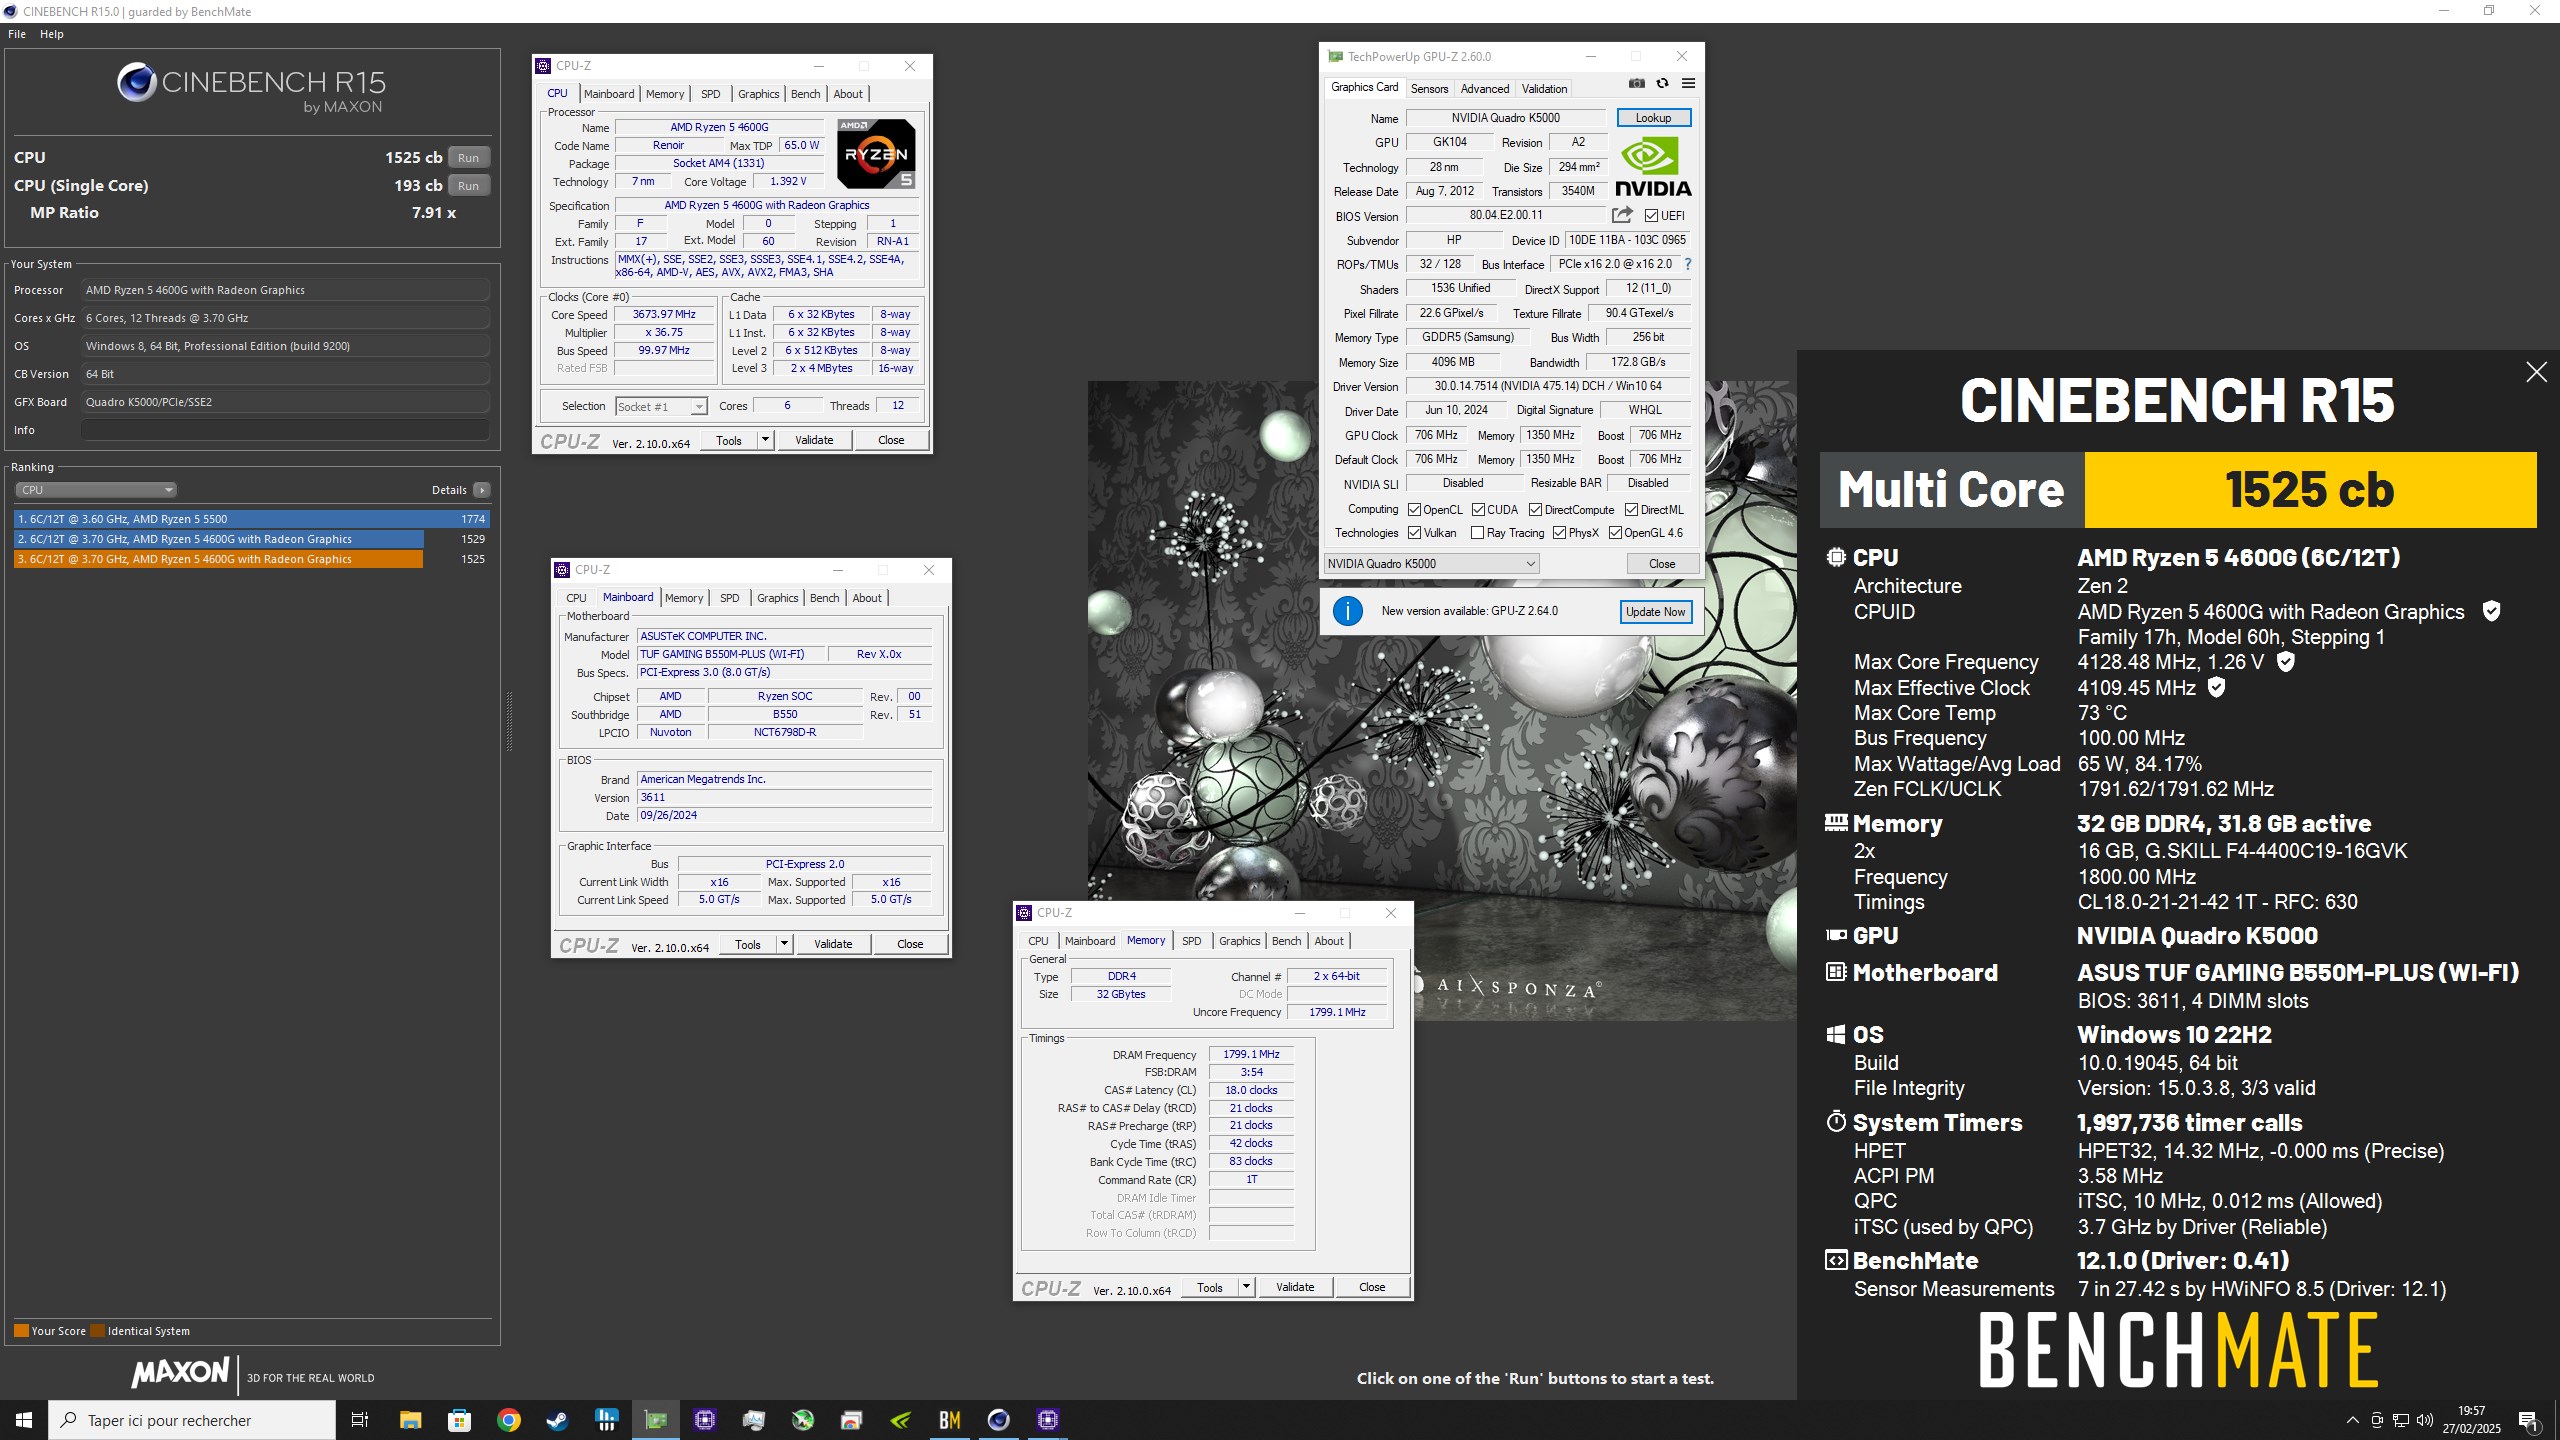Screen dimensions: 2560x1440
Task: Switch to the Advanced tab in GPU-Z
Action: coord(1485,89)
